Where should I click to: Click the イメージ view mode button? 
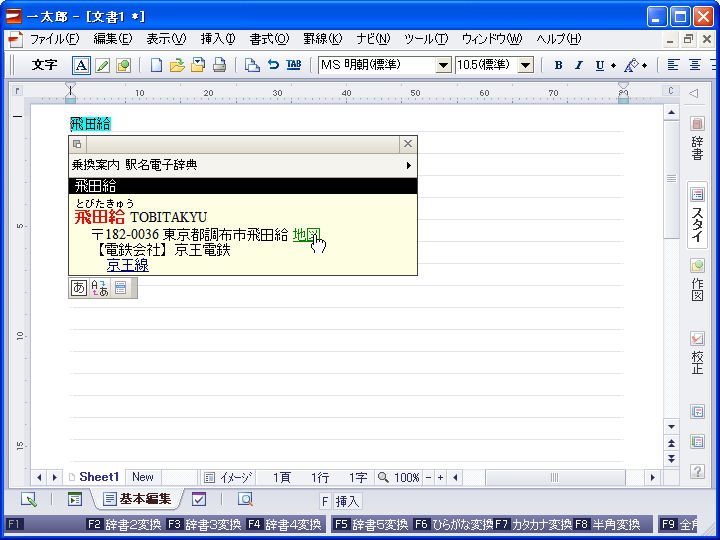pos(228,478)
